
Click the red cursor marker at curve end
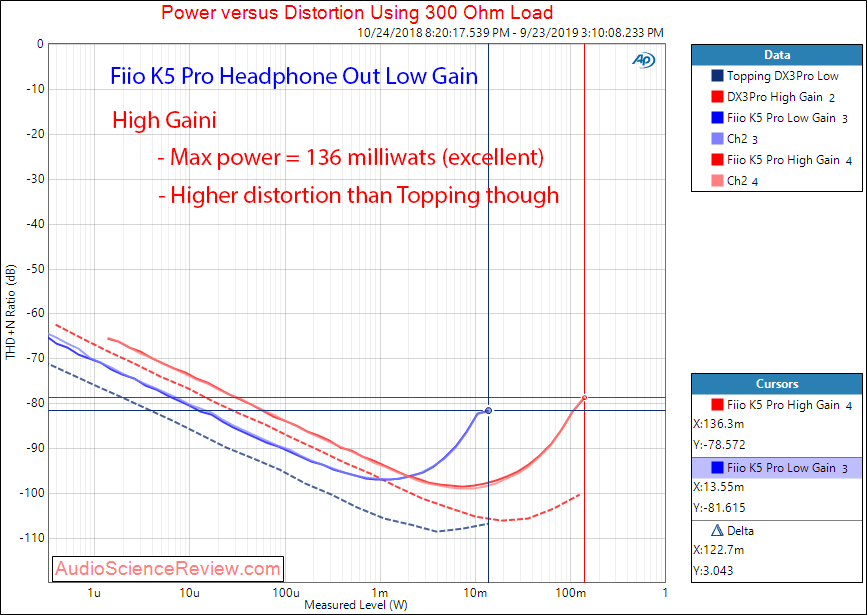584,398
